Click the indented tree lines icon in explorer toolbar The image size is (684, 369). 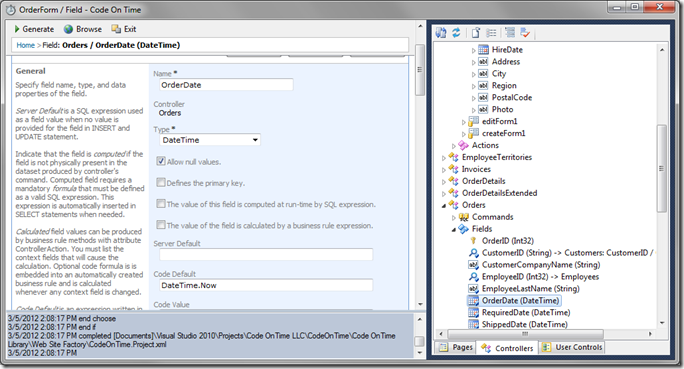pos(510,32)
